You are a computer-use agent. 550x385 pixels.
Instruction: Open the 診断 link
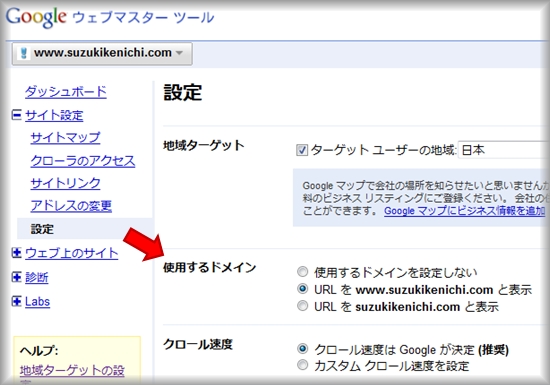pyautogui.click(x=37, y=277)
